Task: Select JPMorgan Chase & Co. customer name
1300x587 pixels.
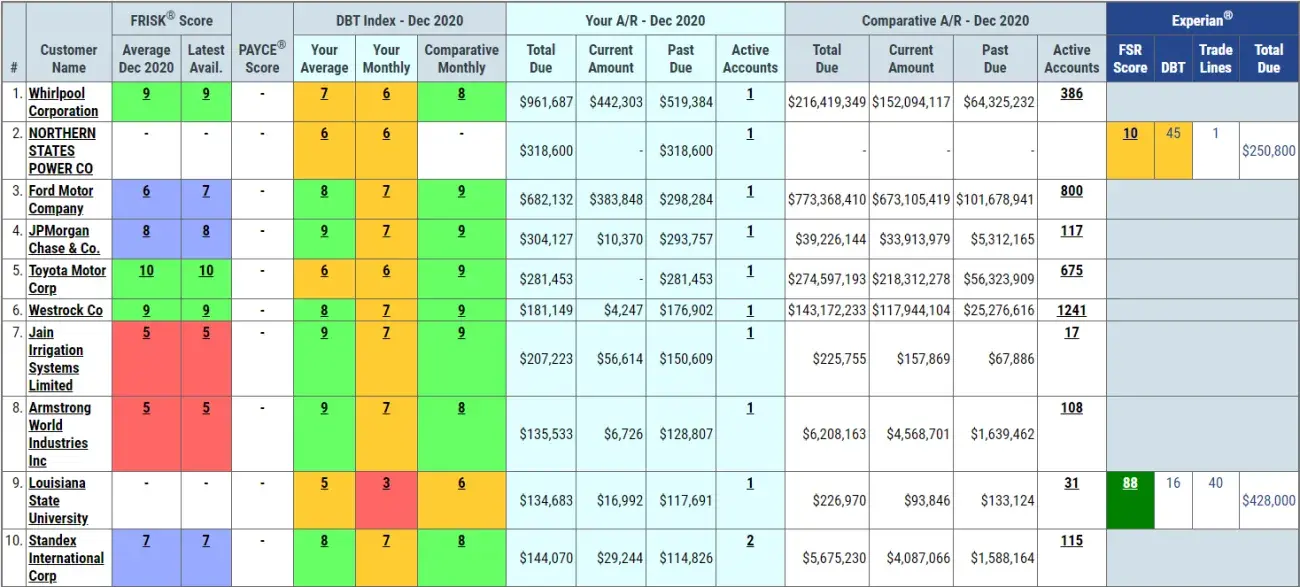Action: click(64, 240)
